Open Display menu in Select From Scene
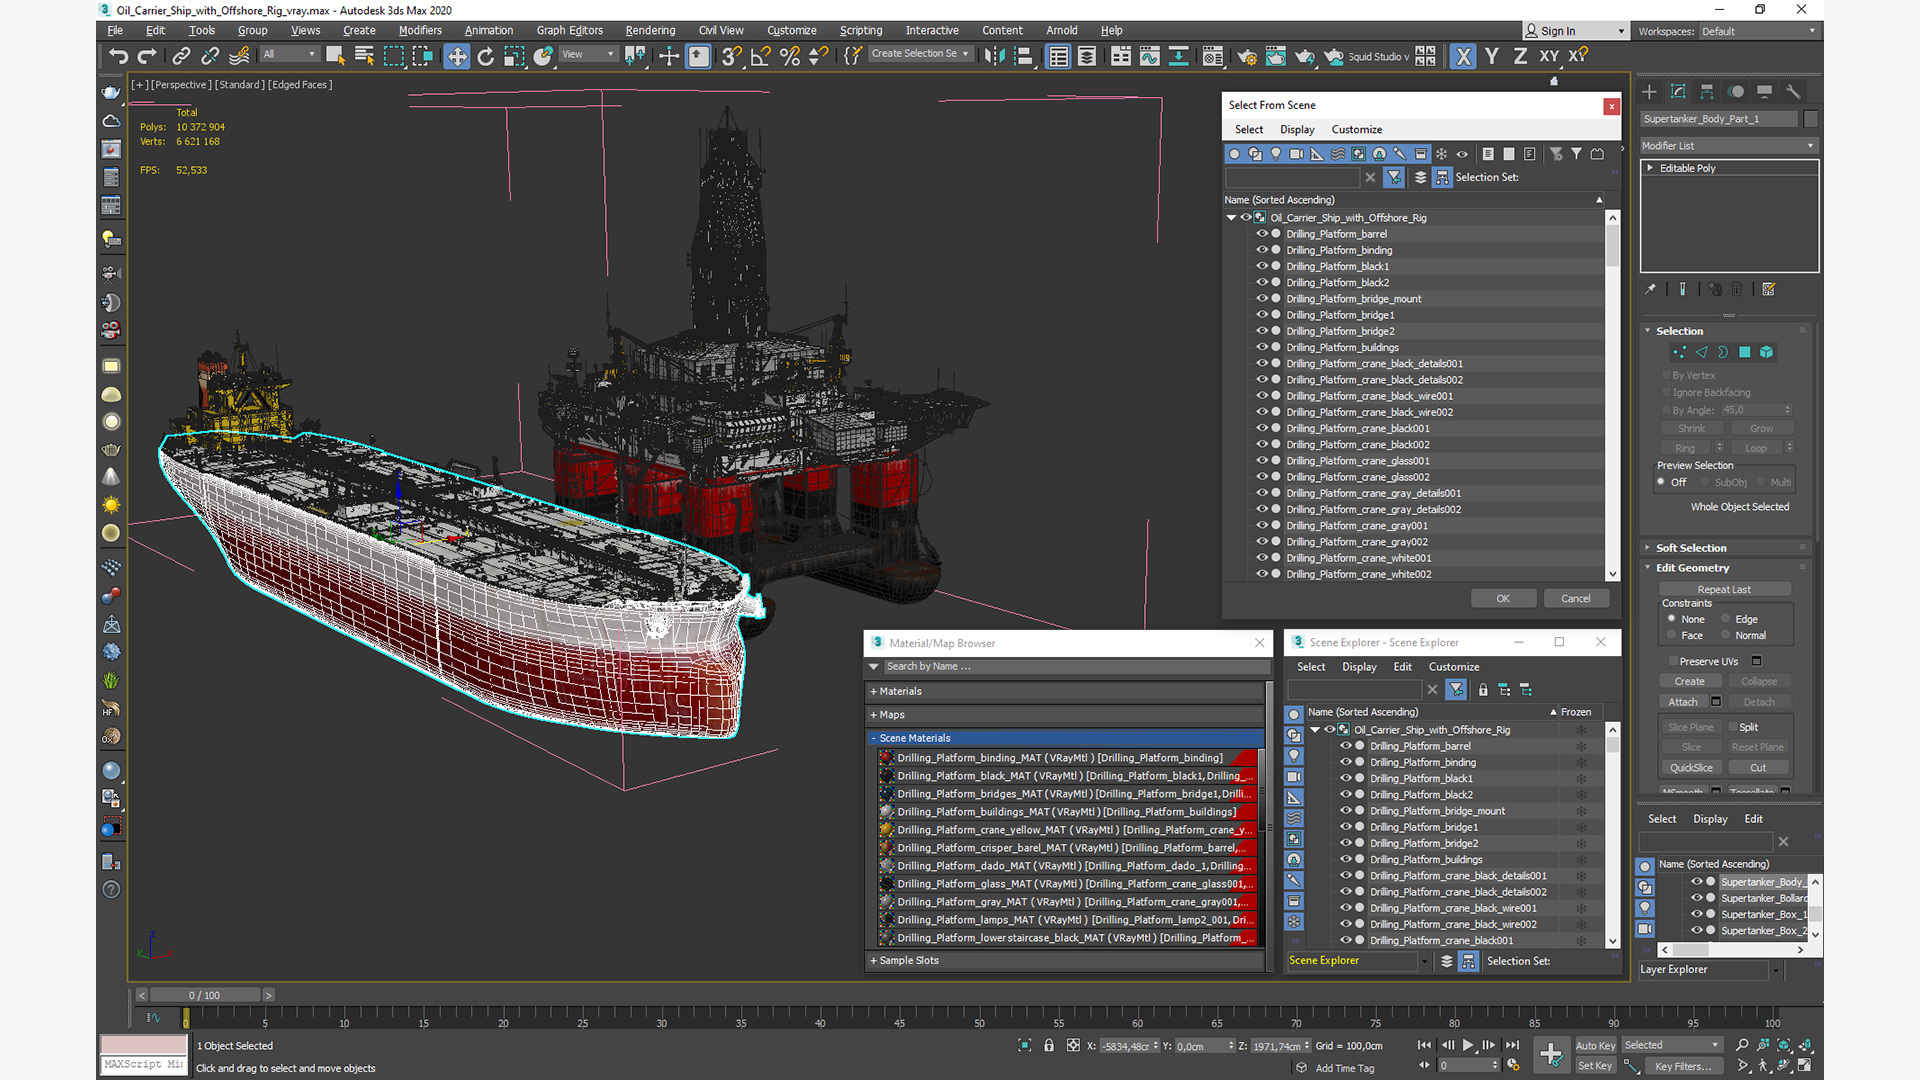Image resolution: width=1920 pixels, height=1080 pixels. (1297, 129)
